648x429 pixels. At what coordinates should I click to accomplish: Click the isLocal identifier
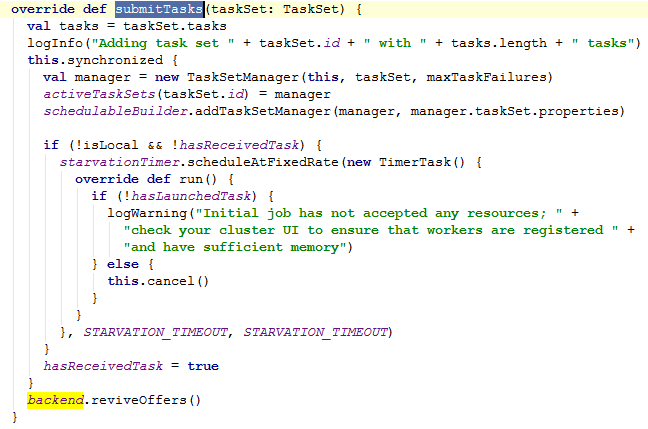[x=111, y=145]
